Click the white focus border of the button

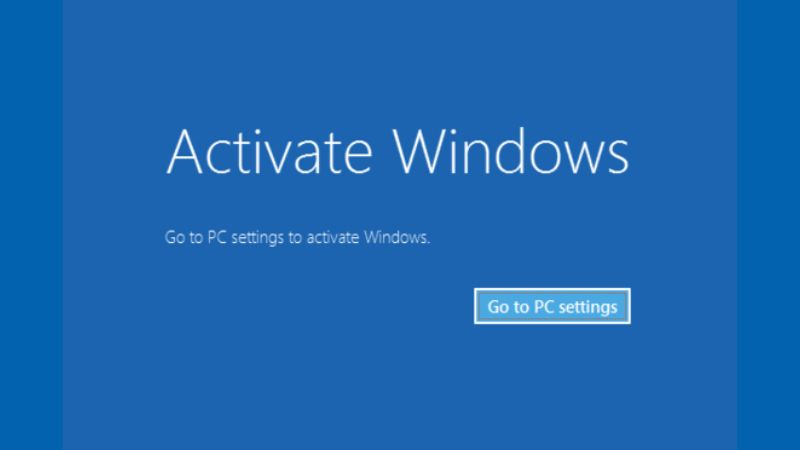tap(552, 289)
